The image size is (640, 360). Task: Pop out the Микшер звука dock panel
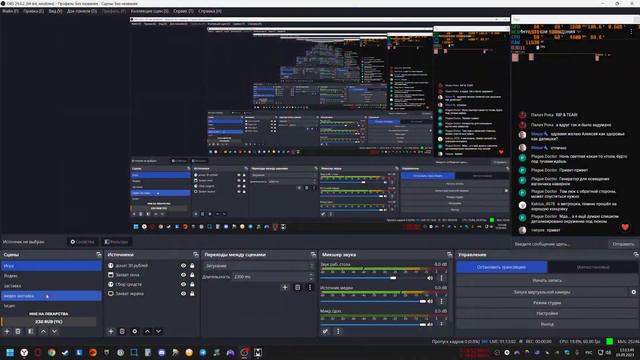pyautogui.click(x=449, y=254)
